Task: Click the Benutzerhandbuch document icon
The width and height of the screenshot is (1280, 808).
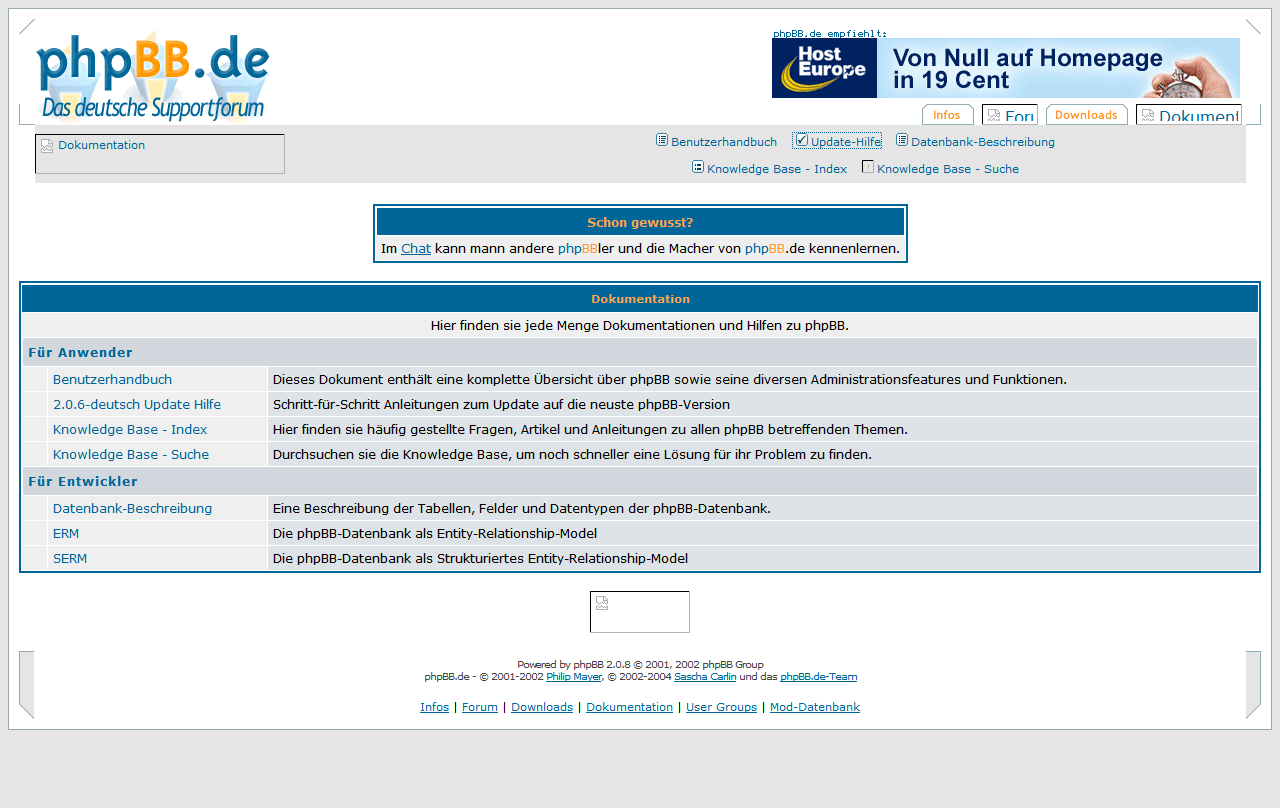Action: pyautogui.click(x=662, y=140)
